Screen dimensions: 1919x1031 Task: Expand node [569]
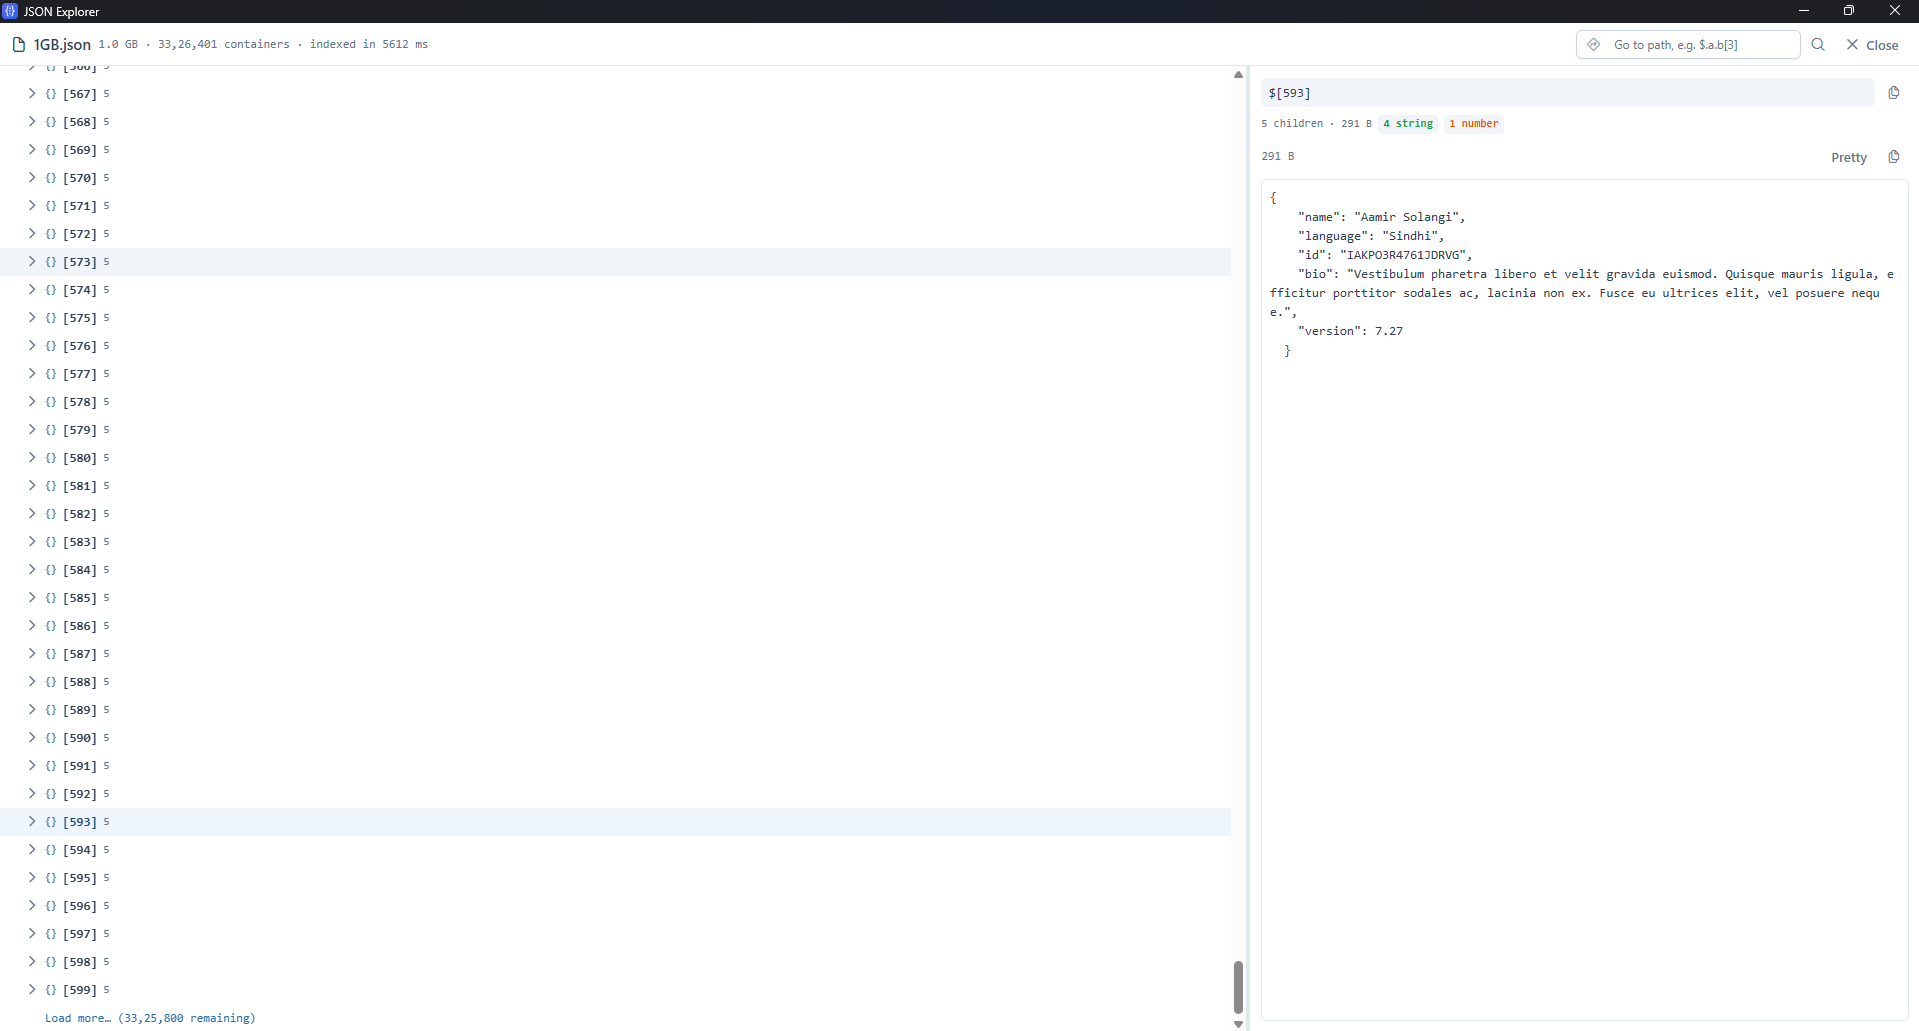[x=32, y=149]
